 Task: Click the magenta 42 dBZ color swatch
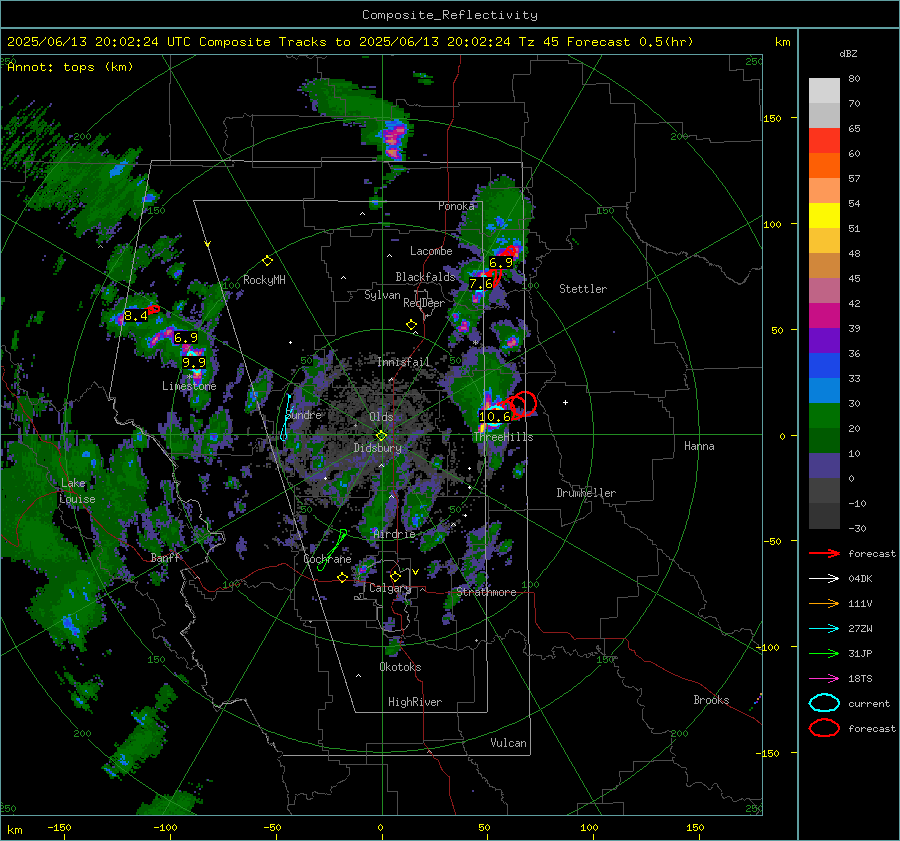coord(824,315)
